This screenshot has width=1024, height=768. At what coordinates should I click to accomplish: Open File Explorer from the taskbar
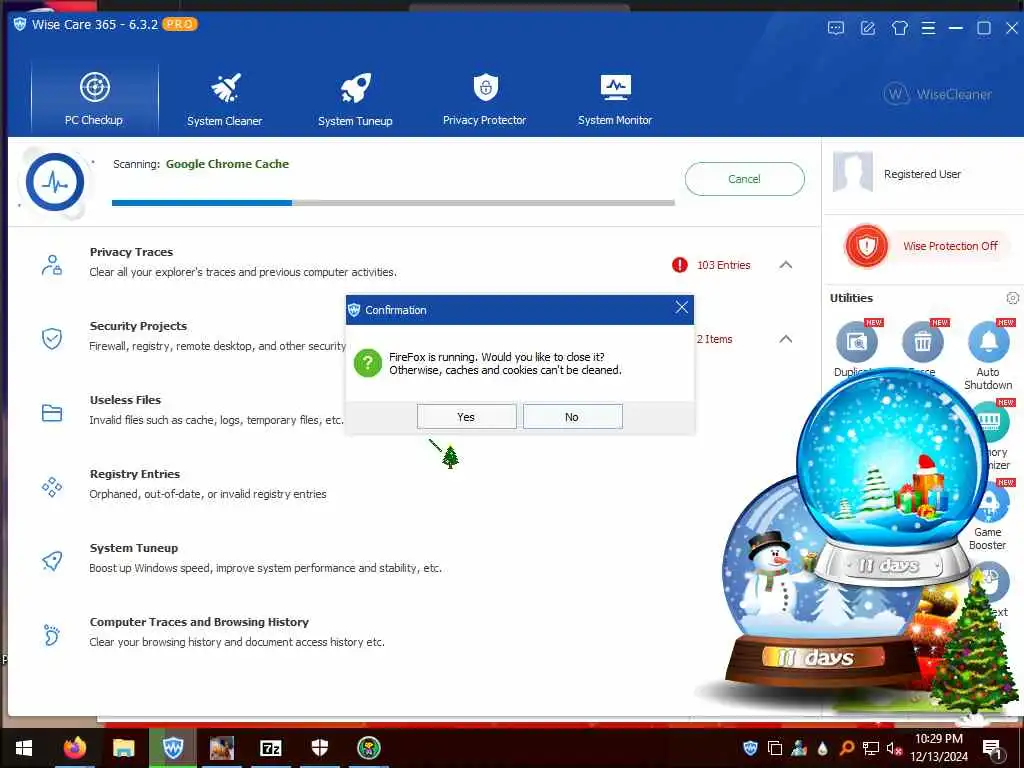pyautogui.click(x=123, y=748)
